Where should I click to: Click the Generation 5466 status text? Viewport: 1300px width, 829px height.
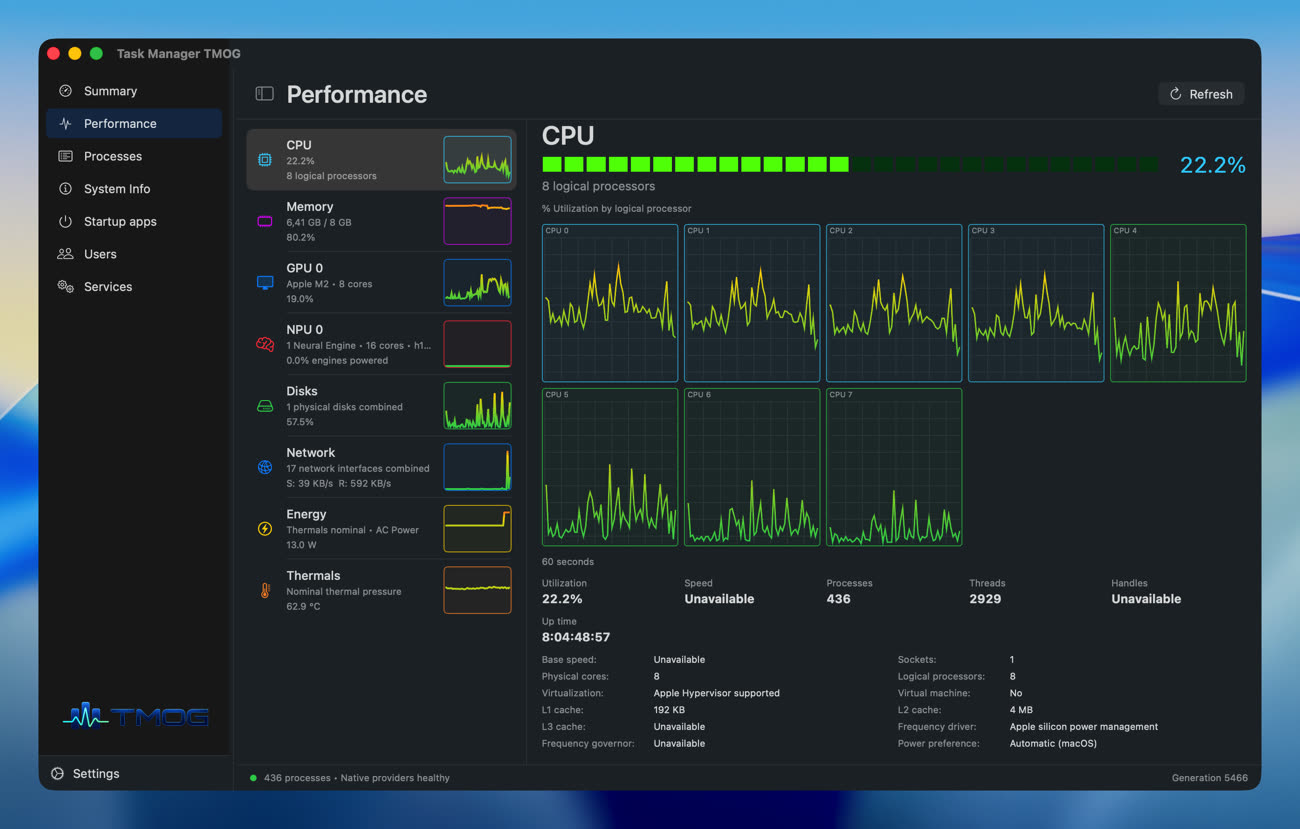(x=1210, y=778)
